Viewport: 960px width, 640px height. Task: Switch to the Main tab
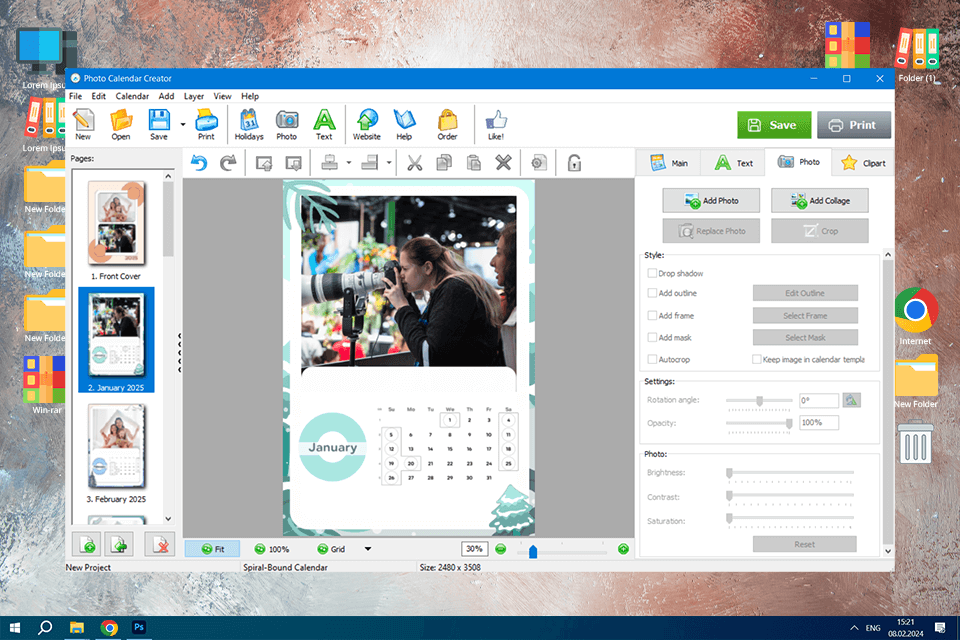(669, 163)
